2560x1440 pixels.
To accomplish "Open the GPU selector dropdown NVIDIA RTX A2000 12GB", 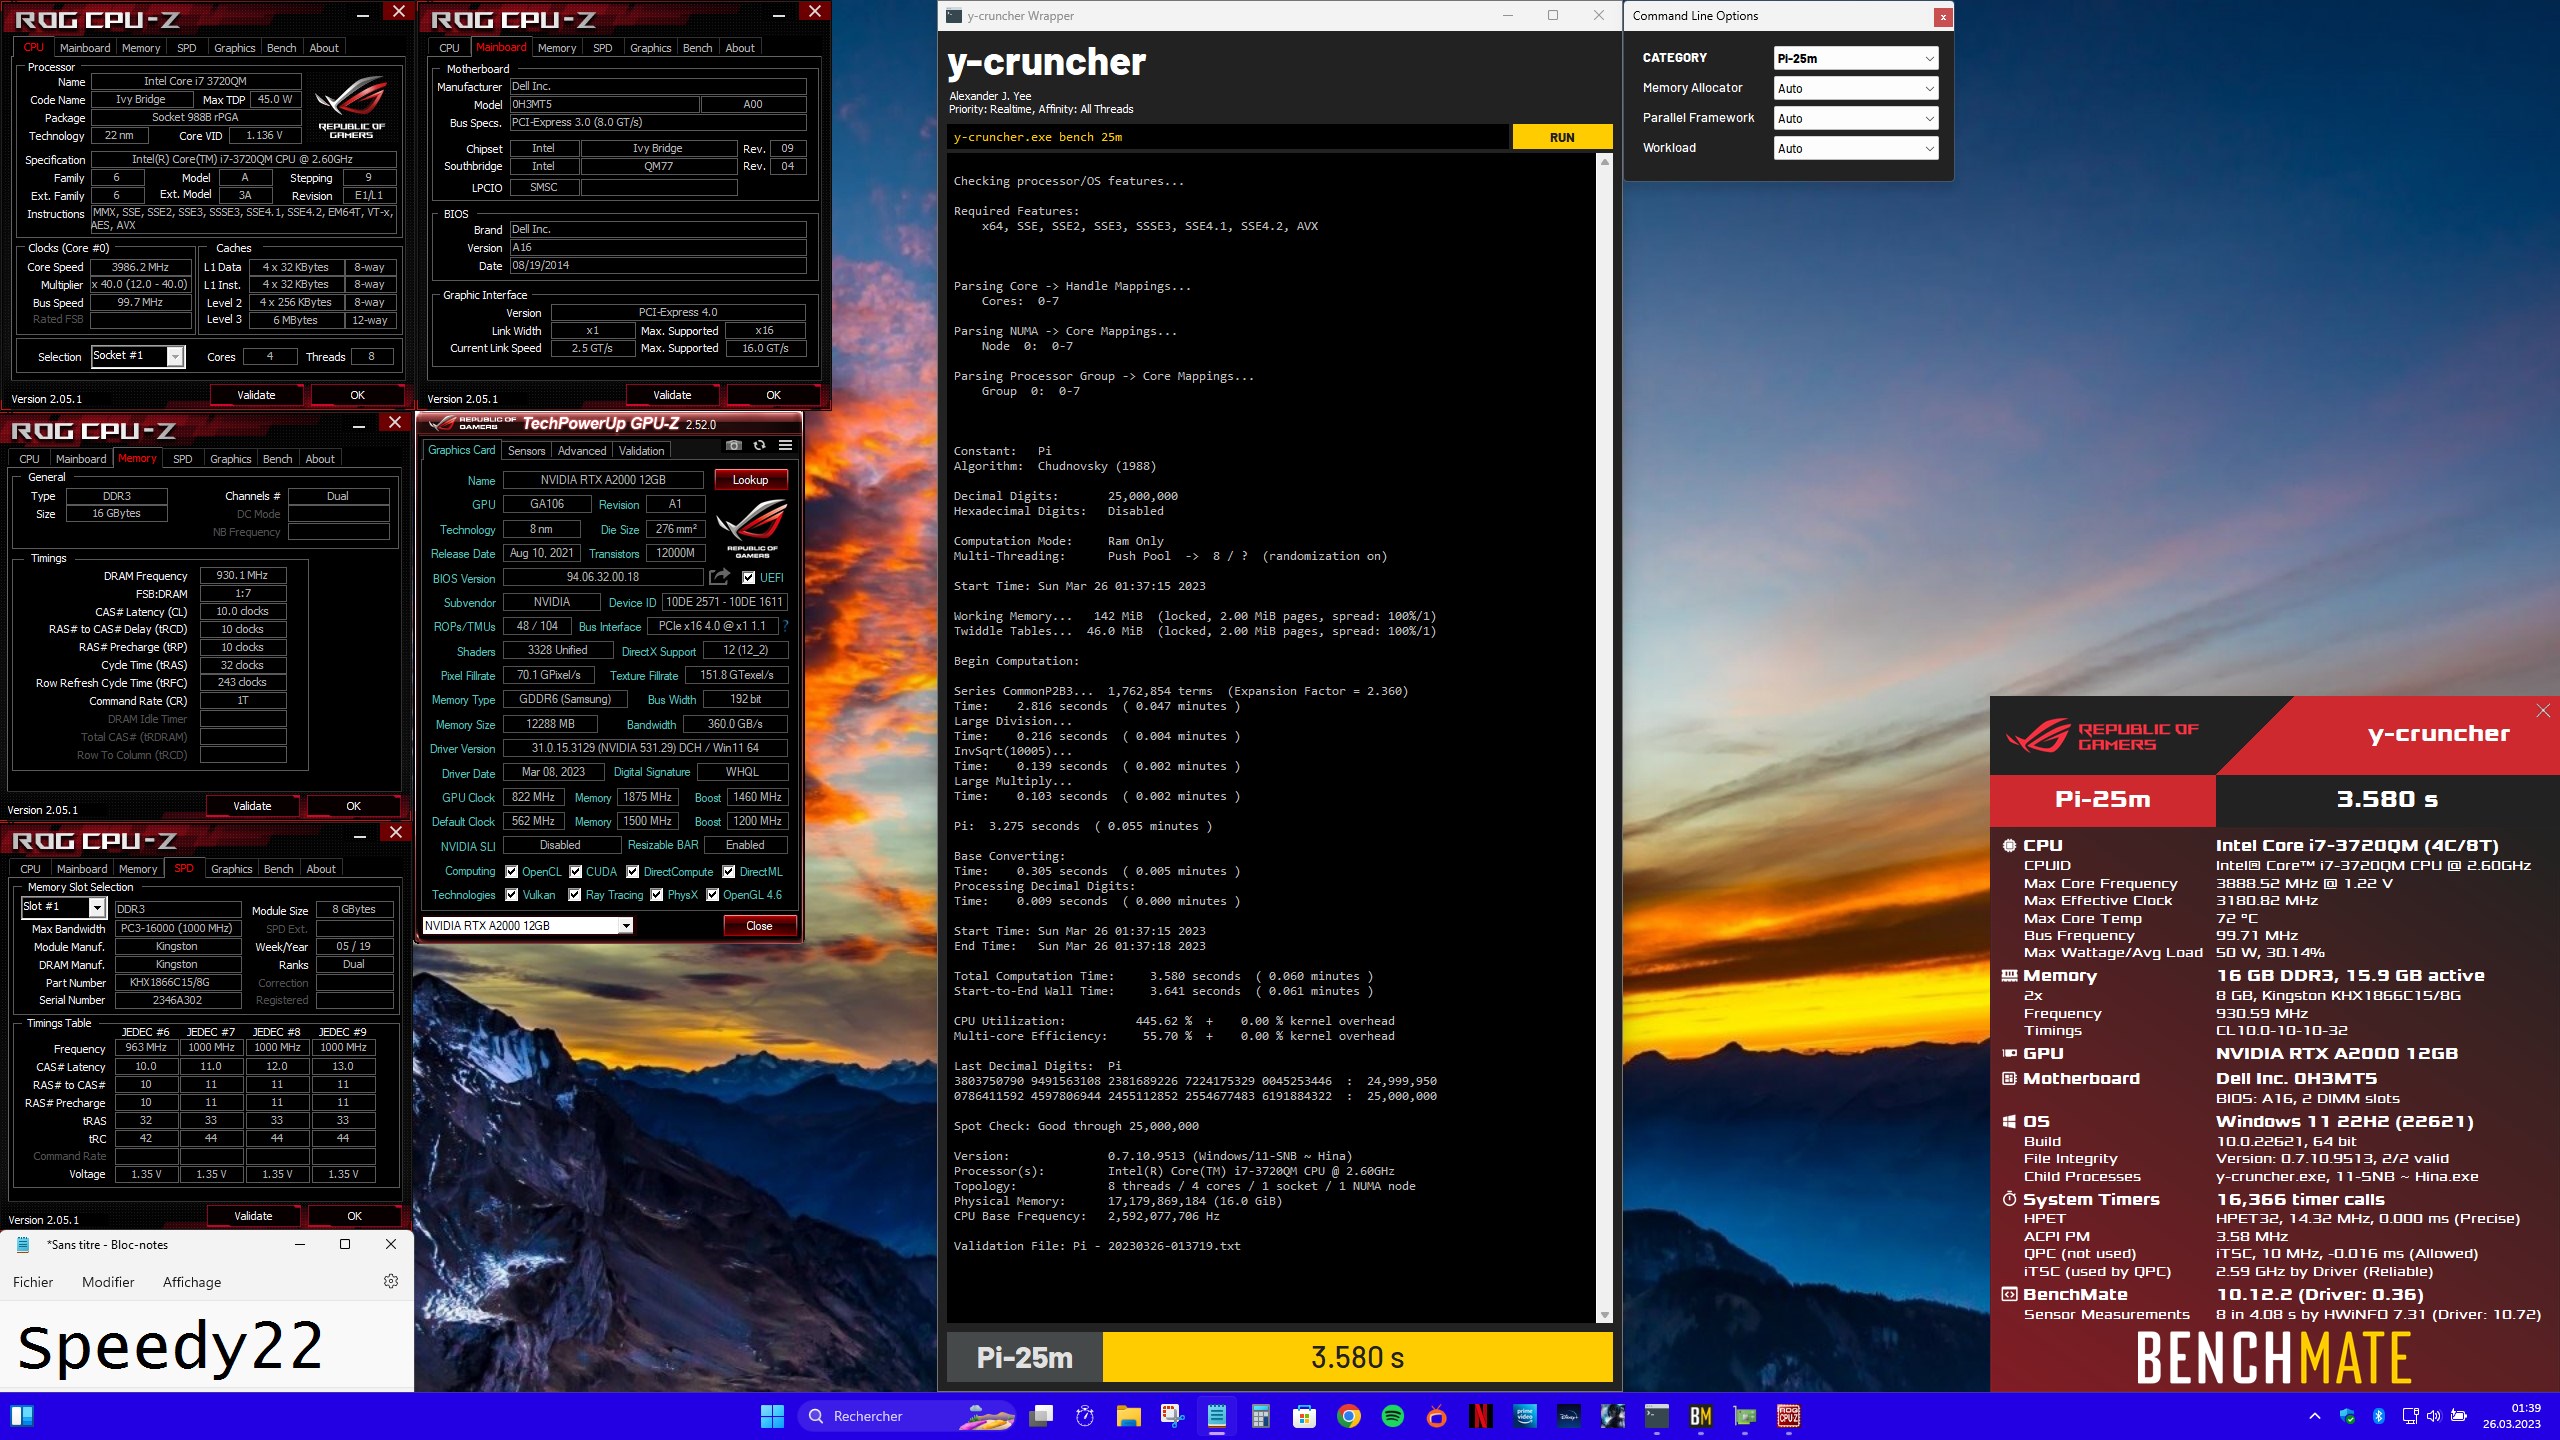I will [528, 926].
